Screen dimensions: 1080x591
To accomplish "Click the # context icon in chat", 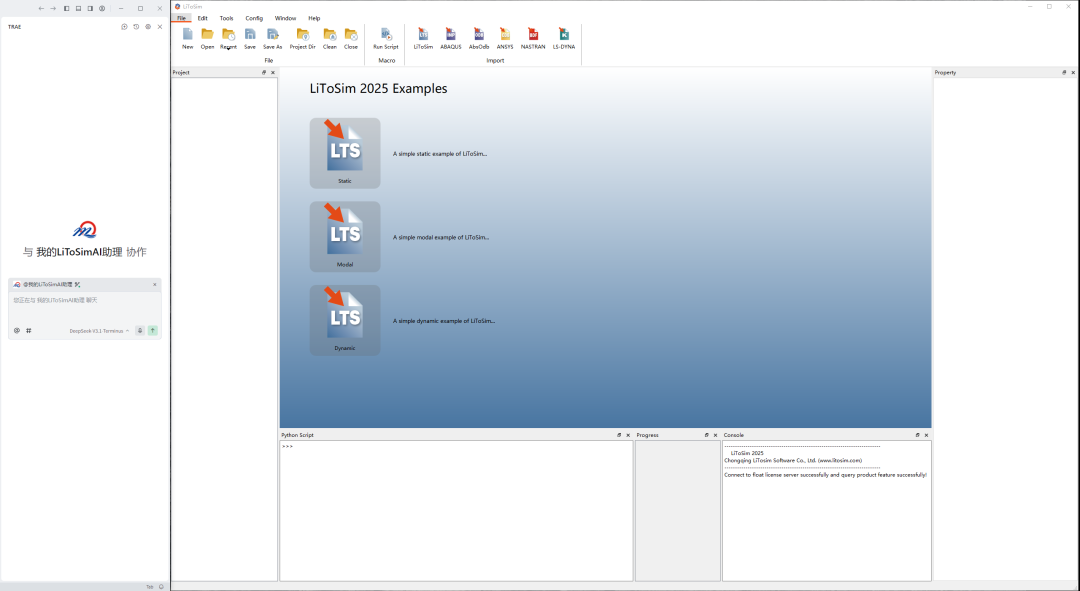I will 29,331.
